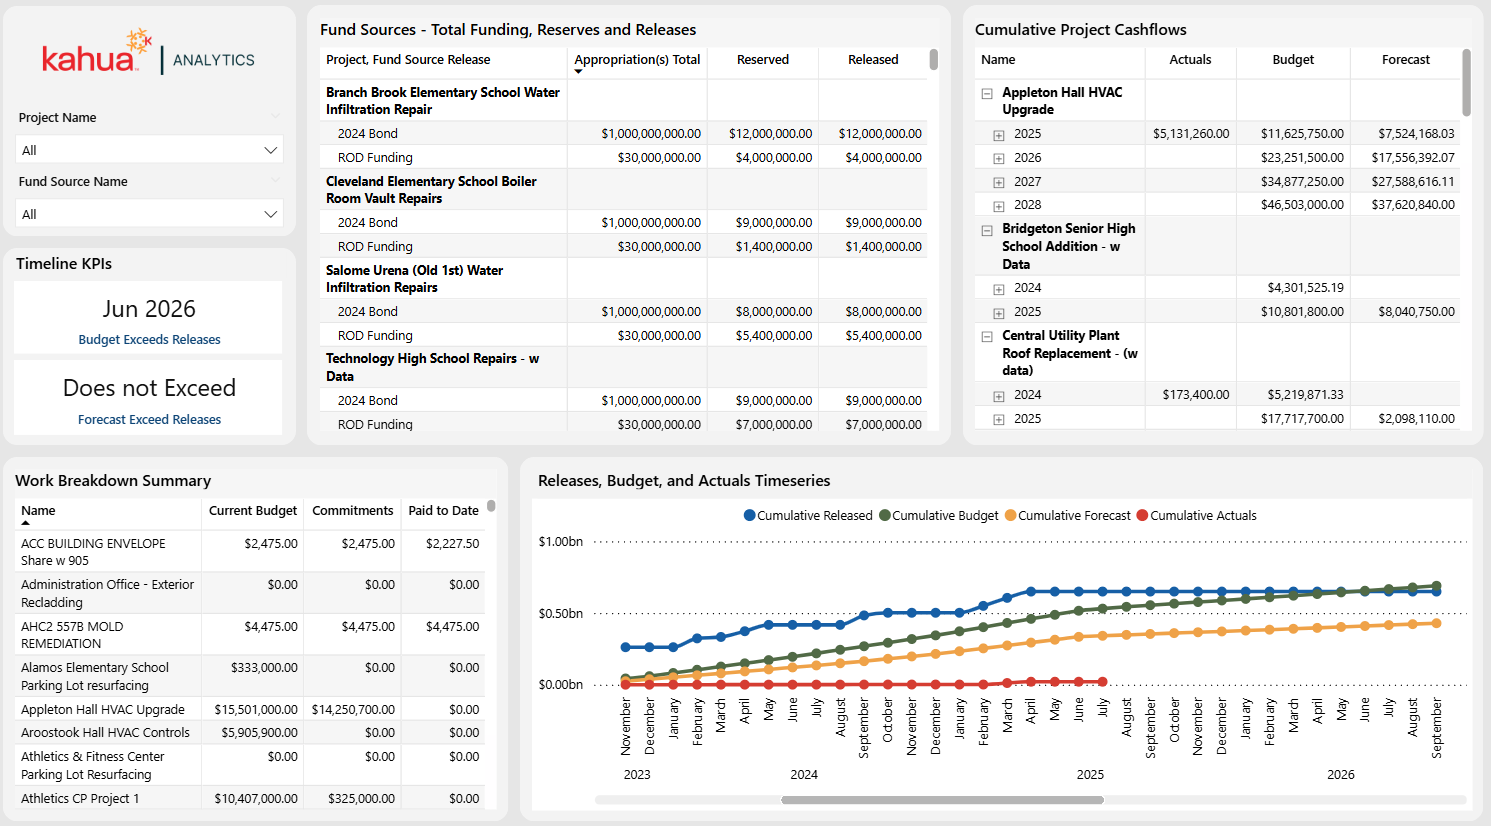Open the Project Name dropdown

pos(150,150)
